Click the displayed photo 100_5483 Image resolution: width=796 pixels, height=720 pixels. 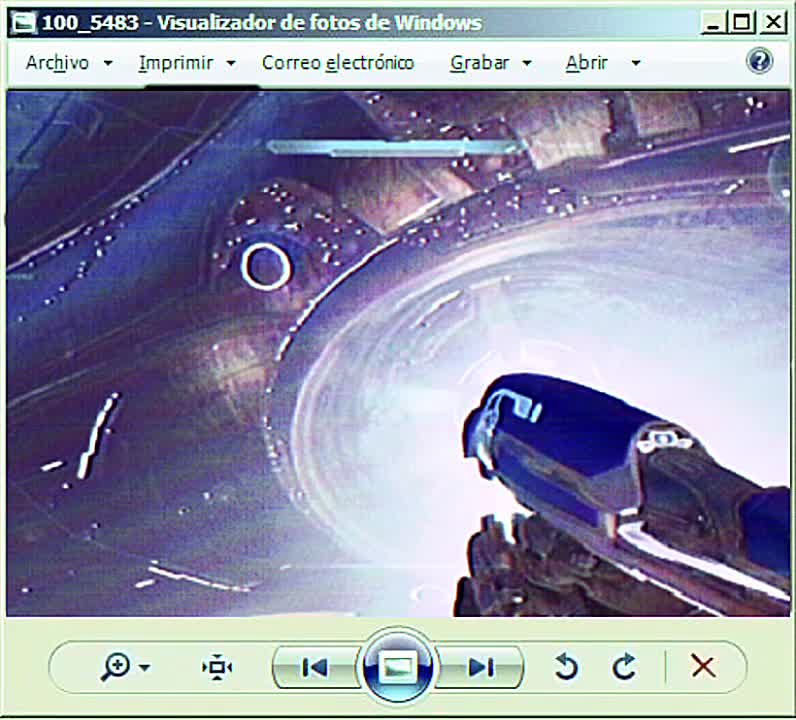coord(398,354)
